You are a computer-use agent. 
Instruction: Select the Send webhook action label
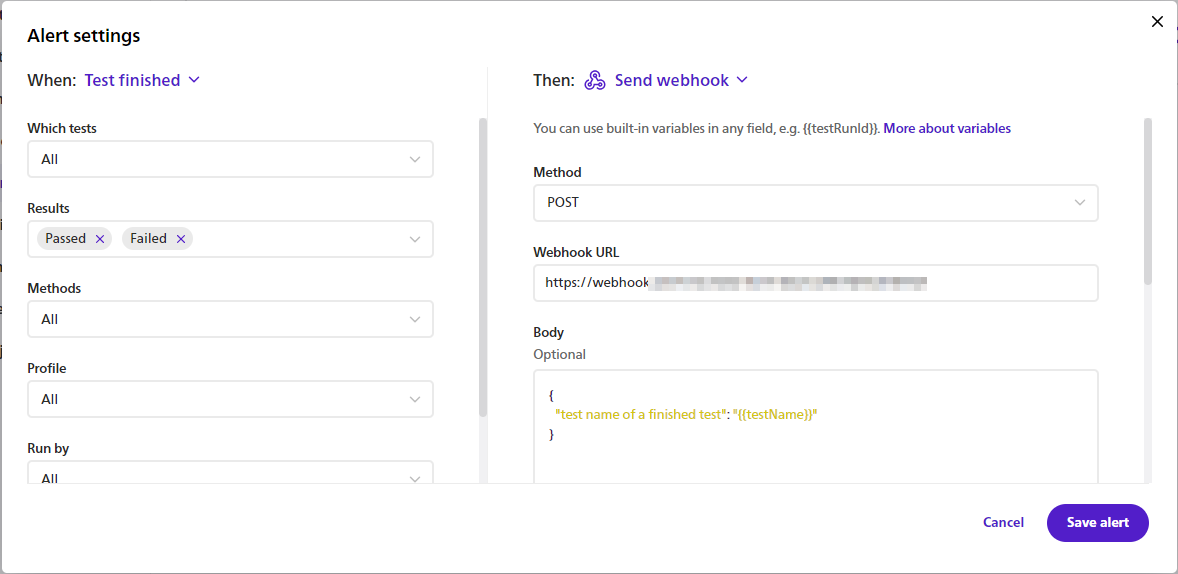tap(671, 80)
